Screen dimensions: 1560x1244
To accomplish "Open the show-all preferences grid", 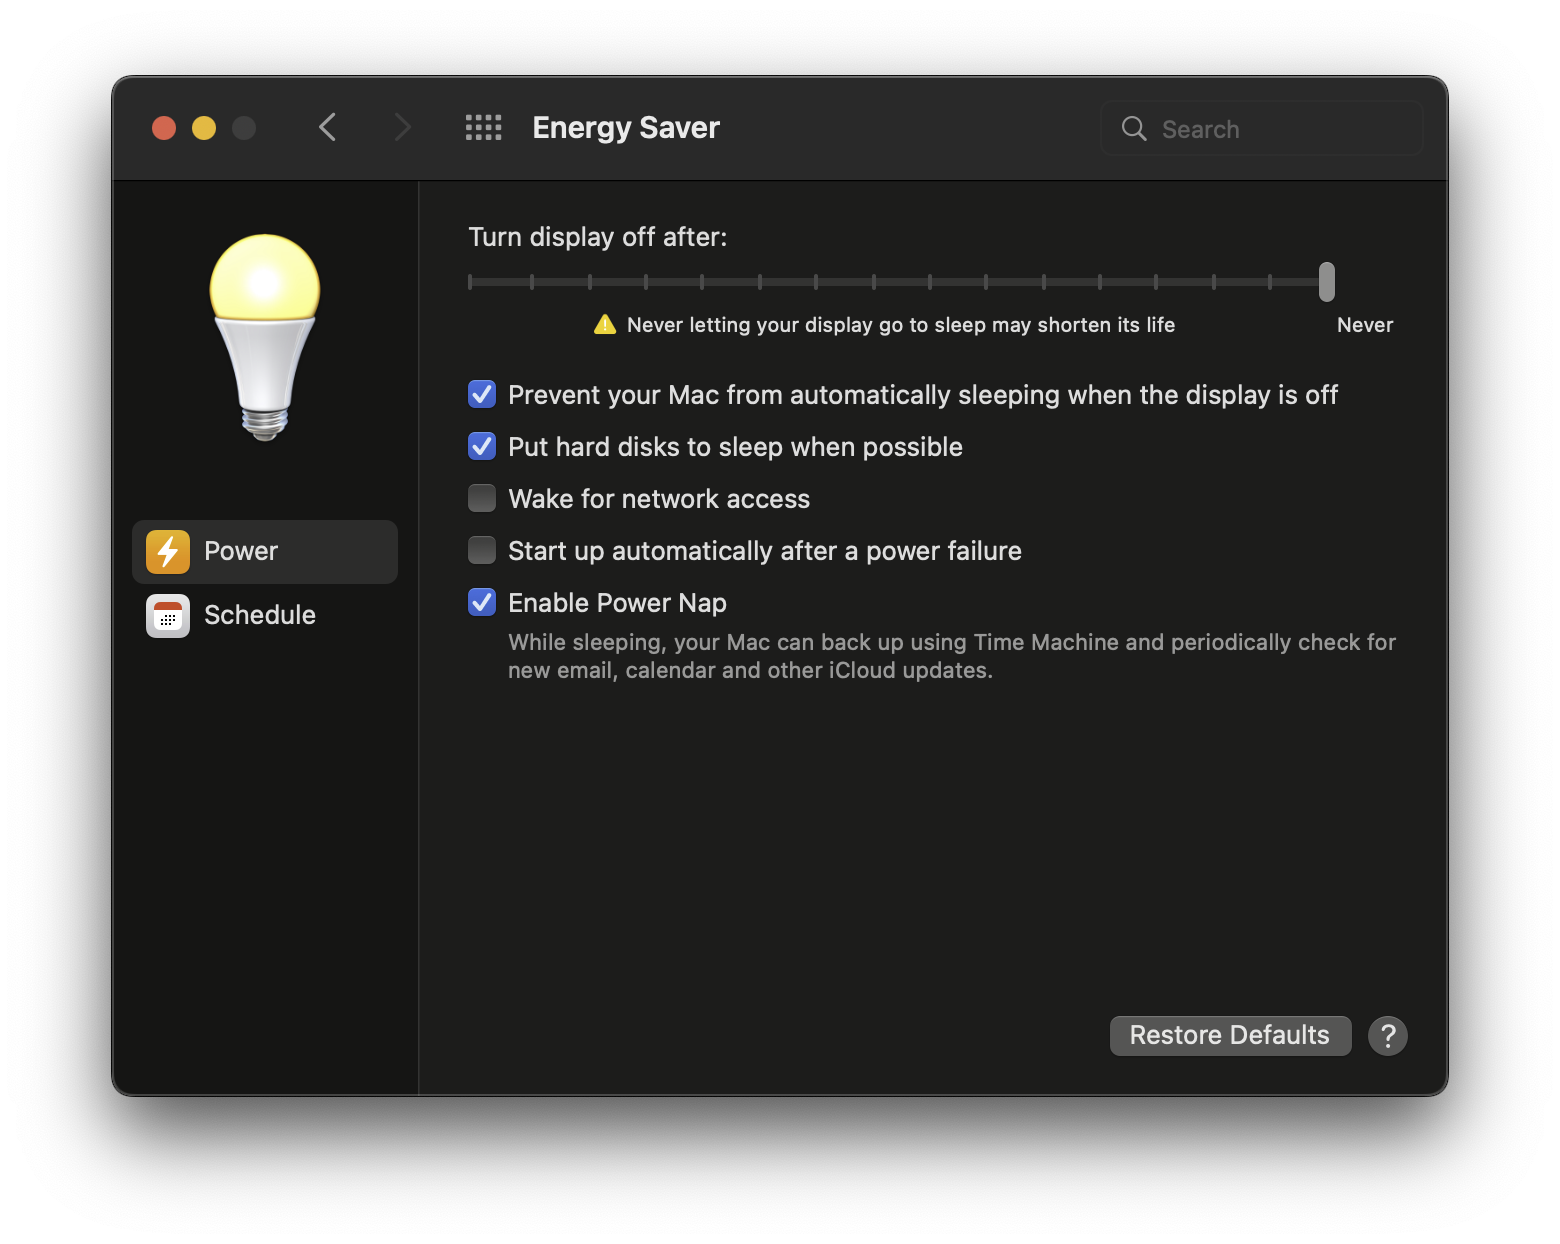I will point(484,128).
